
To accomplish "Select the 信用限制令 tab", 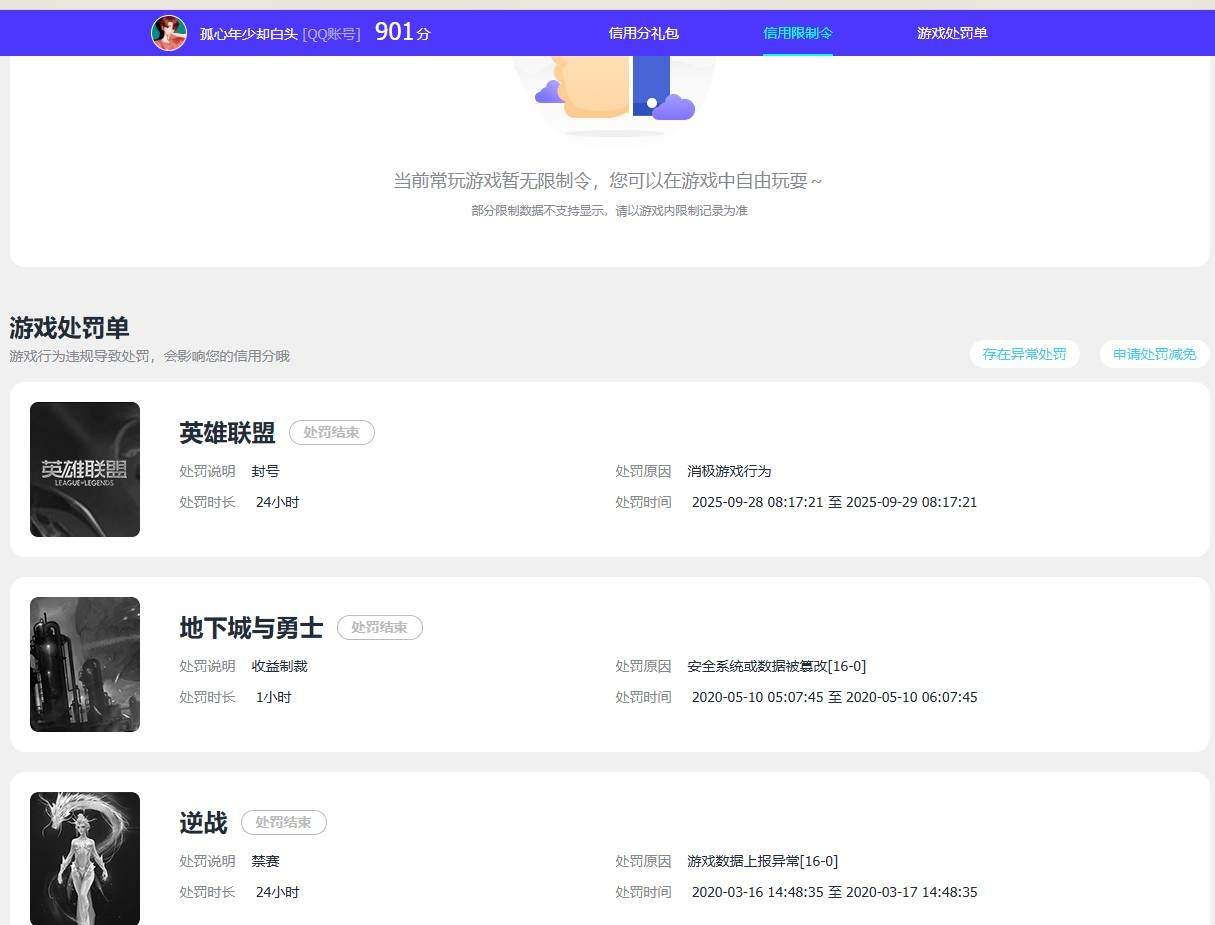I will [x=797, y=33].
